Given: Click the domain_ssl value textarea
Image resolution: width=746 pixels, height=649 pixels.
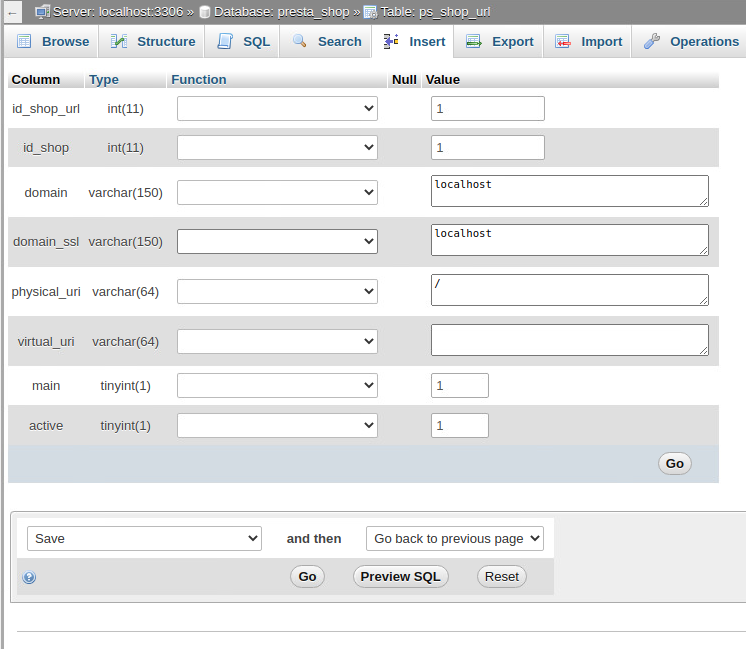Looking at the screenshot, I should click(x=569, y=240).
